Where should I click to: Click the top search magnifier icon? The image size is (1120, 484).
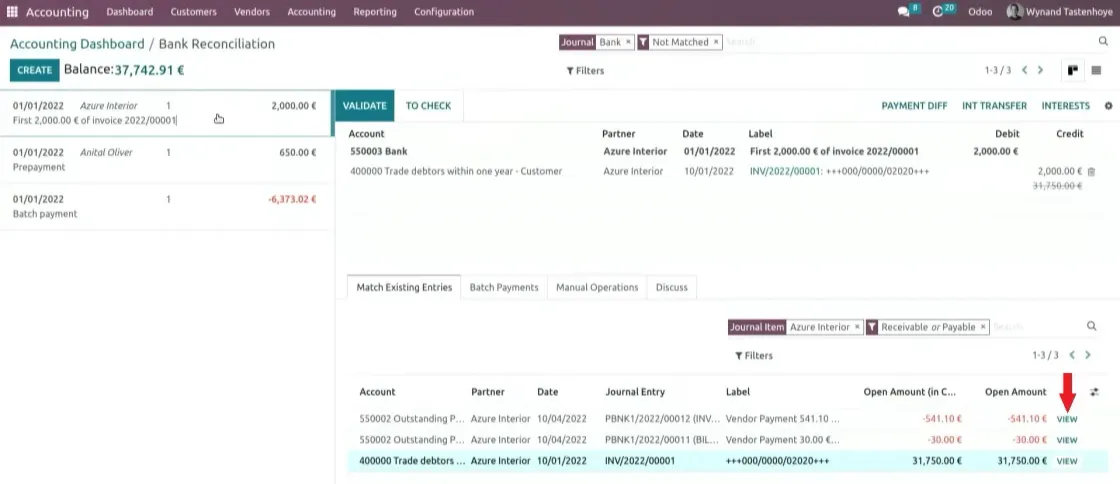pos(1103,41)
